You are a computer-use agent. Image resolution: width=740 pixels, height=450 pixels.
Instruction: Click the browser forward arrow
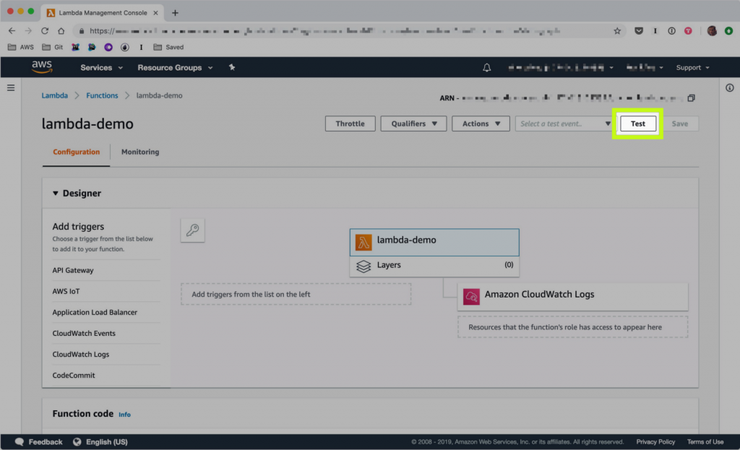tap(28, 31)
